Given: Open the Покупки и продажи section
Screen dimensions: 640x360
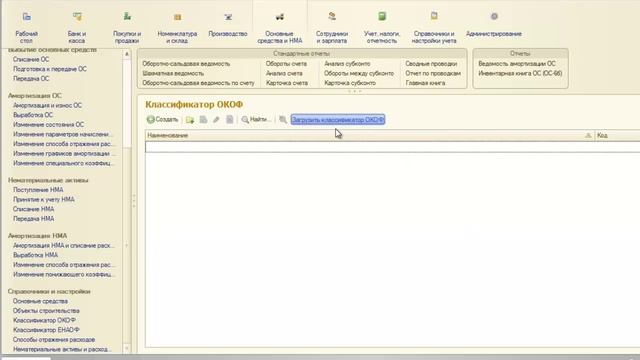Looking at the screenshot, I should [127, 27].
